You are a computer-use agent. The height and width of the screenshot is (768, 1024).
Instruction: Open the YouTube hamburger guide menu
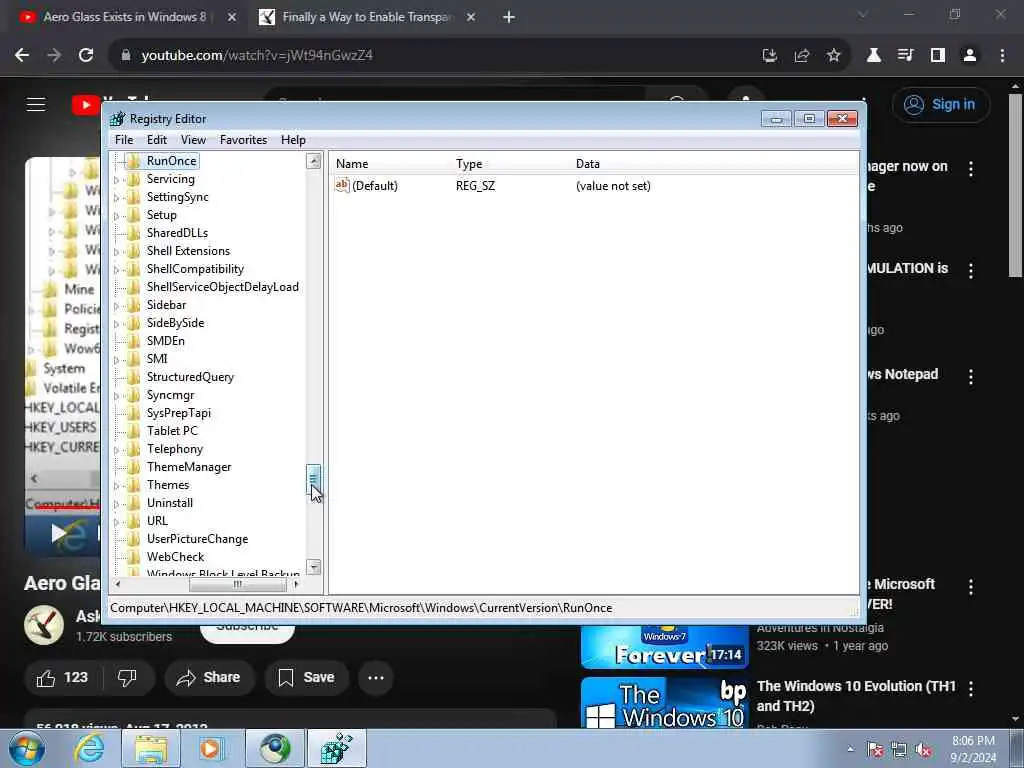click(36, 104)
